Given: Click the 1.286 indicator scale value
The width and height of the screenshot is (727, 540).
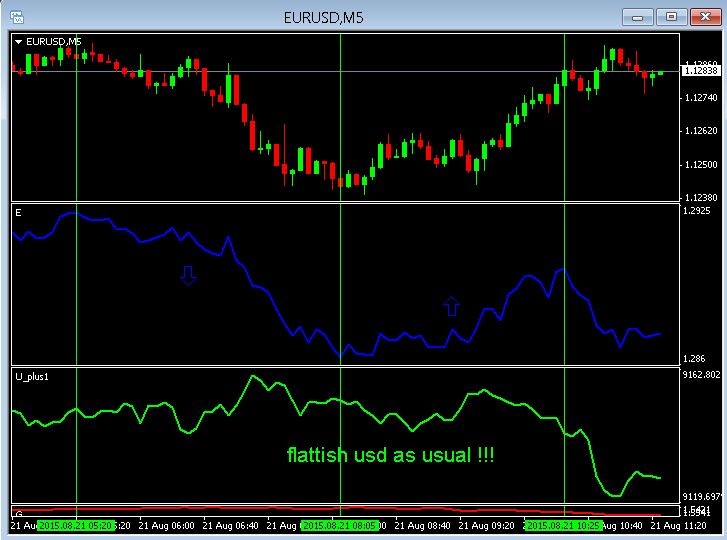Looking at the screenshot, I should click(x=694, y=358).
